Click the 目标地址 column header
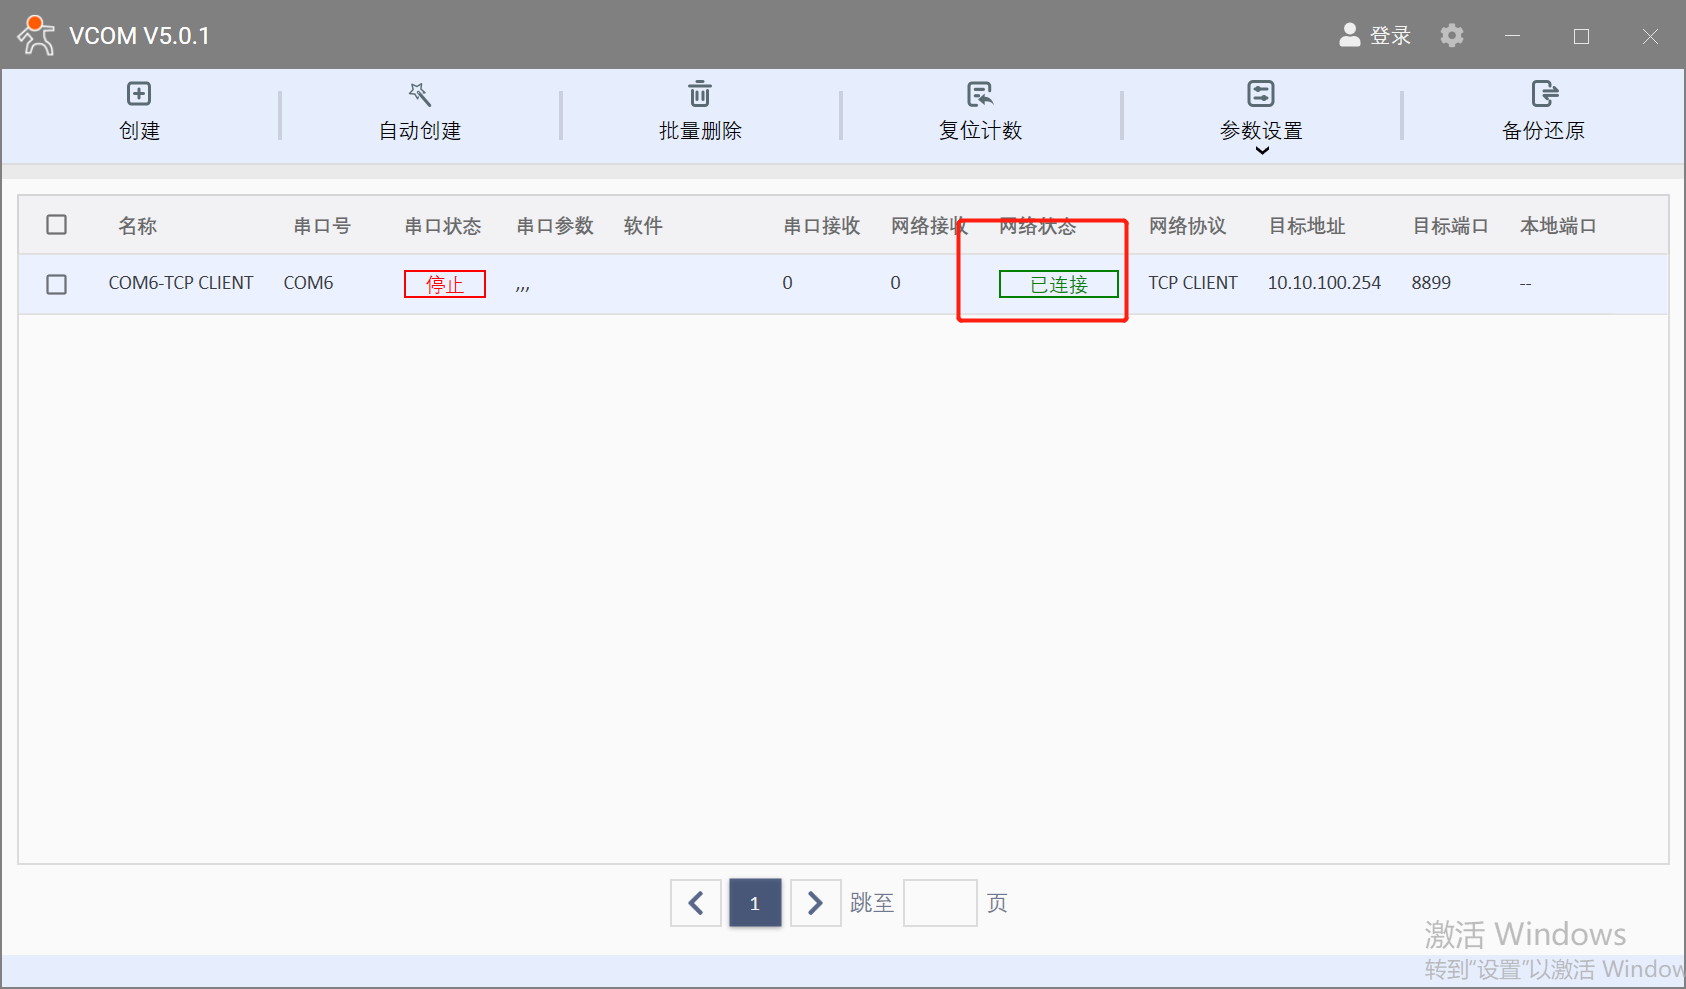 [x=1306, y=226]
